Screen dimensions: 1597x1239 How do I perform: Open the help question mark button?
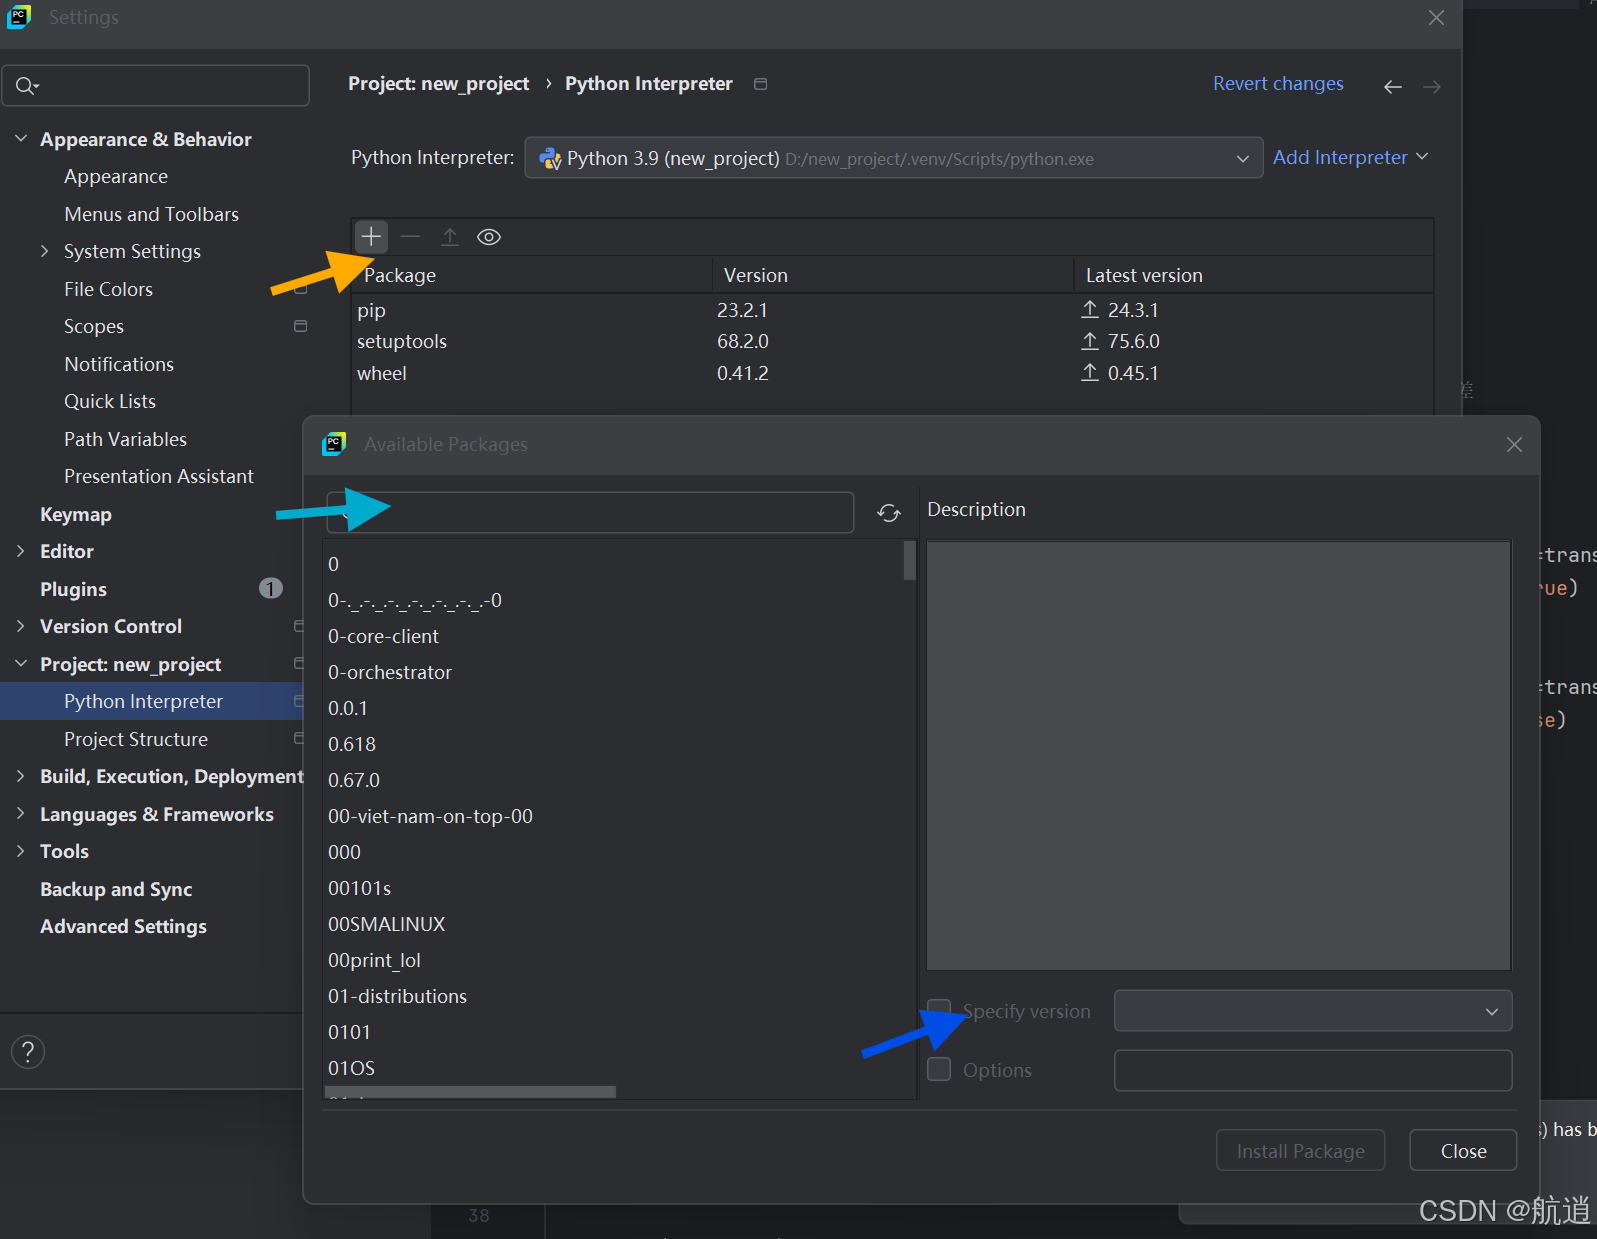(28, 1051)
